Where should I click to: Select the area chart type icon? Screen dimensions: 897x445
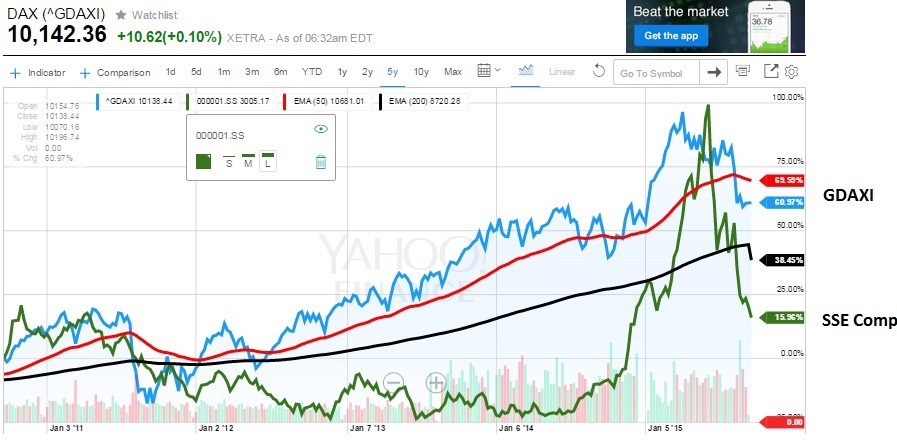click(527, 71)
